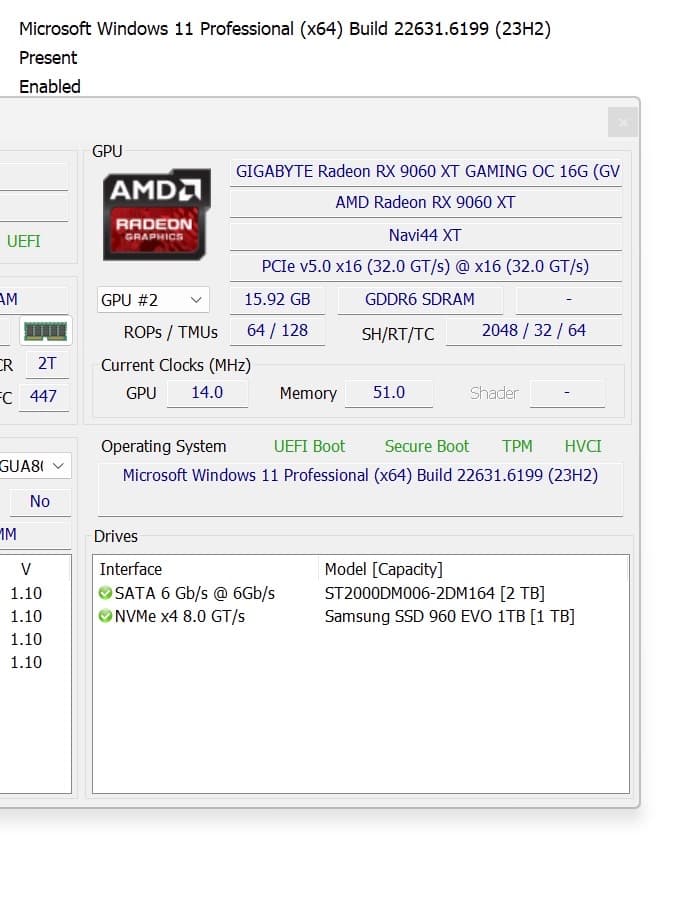This screenshot has height=907, width=680.
Task: Click the 15.92 GB memory size value
Action: (277, 300)
